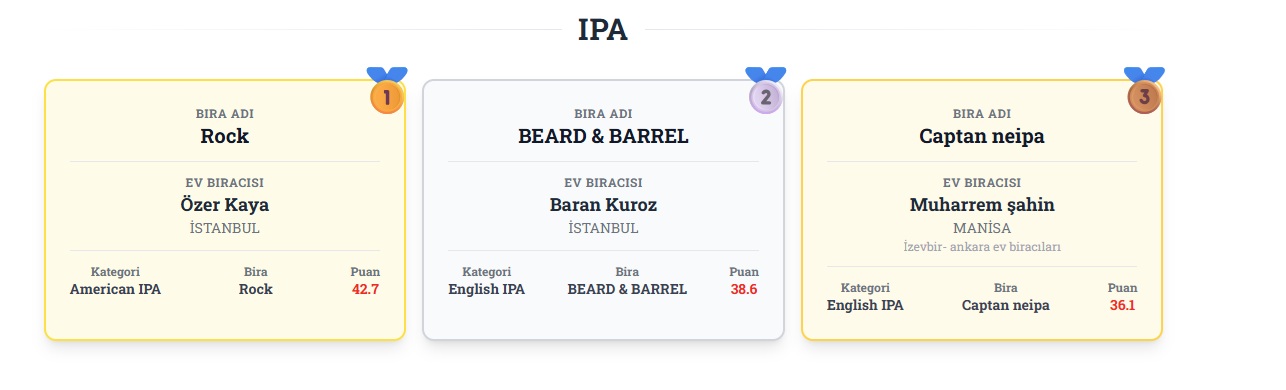Screen dimensions: 1286x390
Task: Click the IPA section heading
Action: [x=603, y=30]
